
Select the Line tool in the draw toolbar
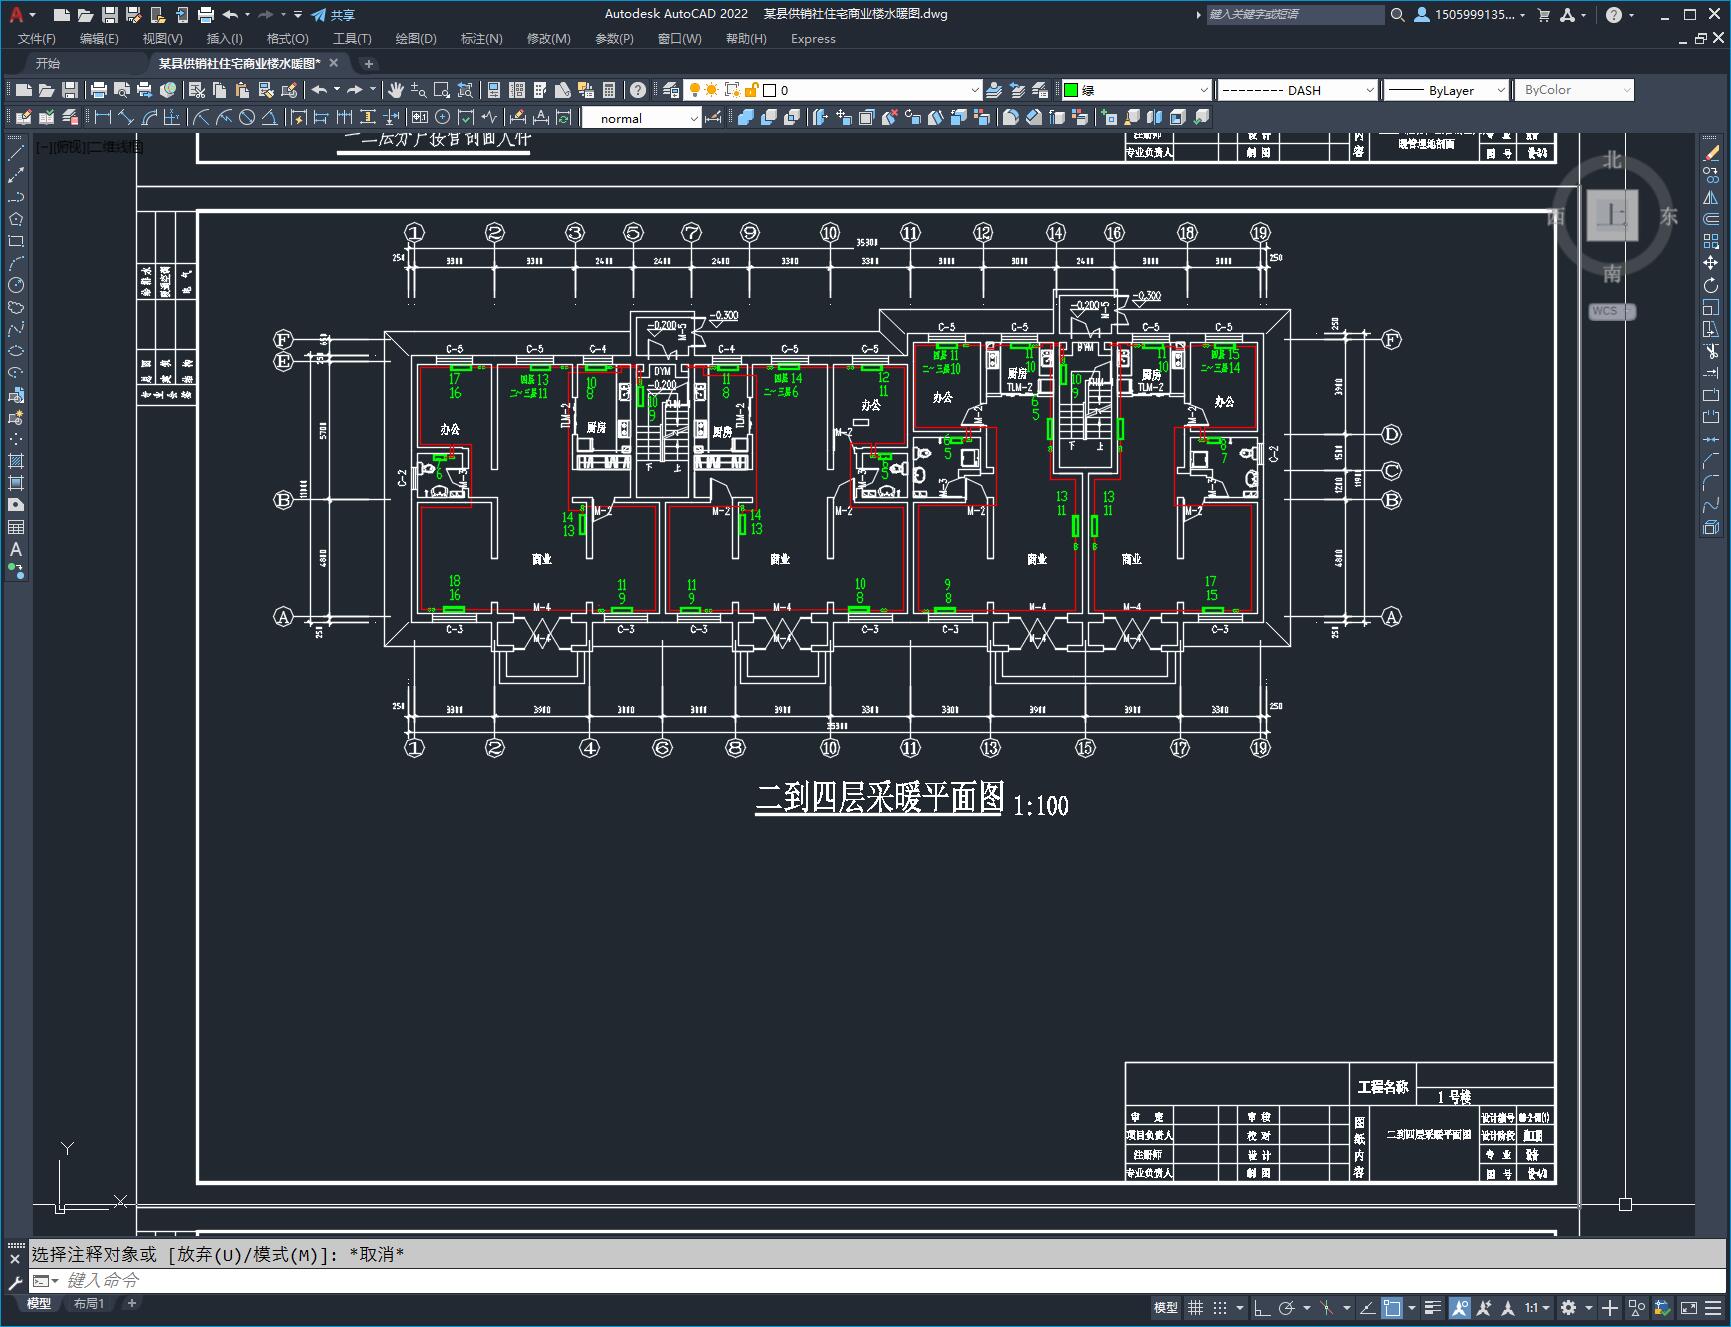15,153
